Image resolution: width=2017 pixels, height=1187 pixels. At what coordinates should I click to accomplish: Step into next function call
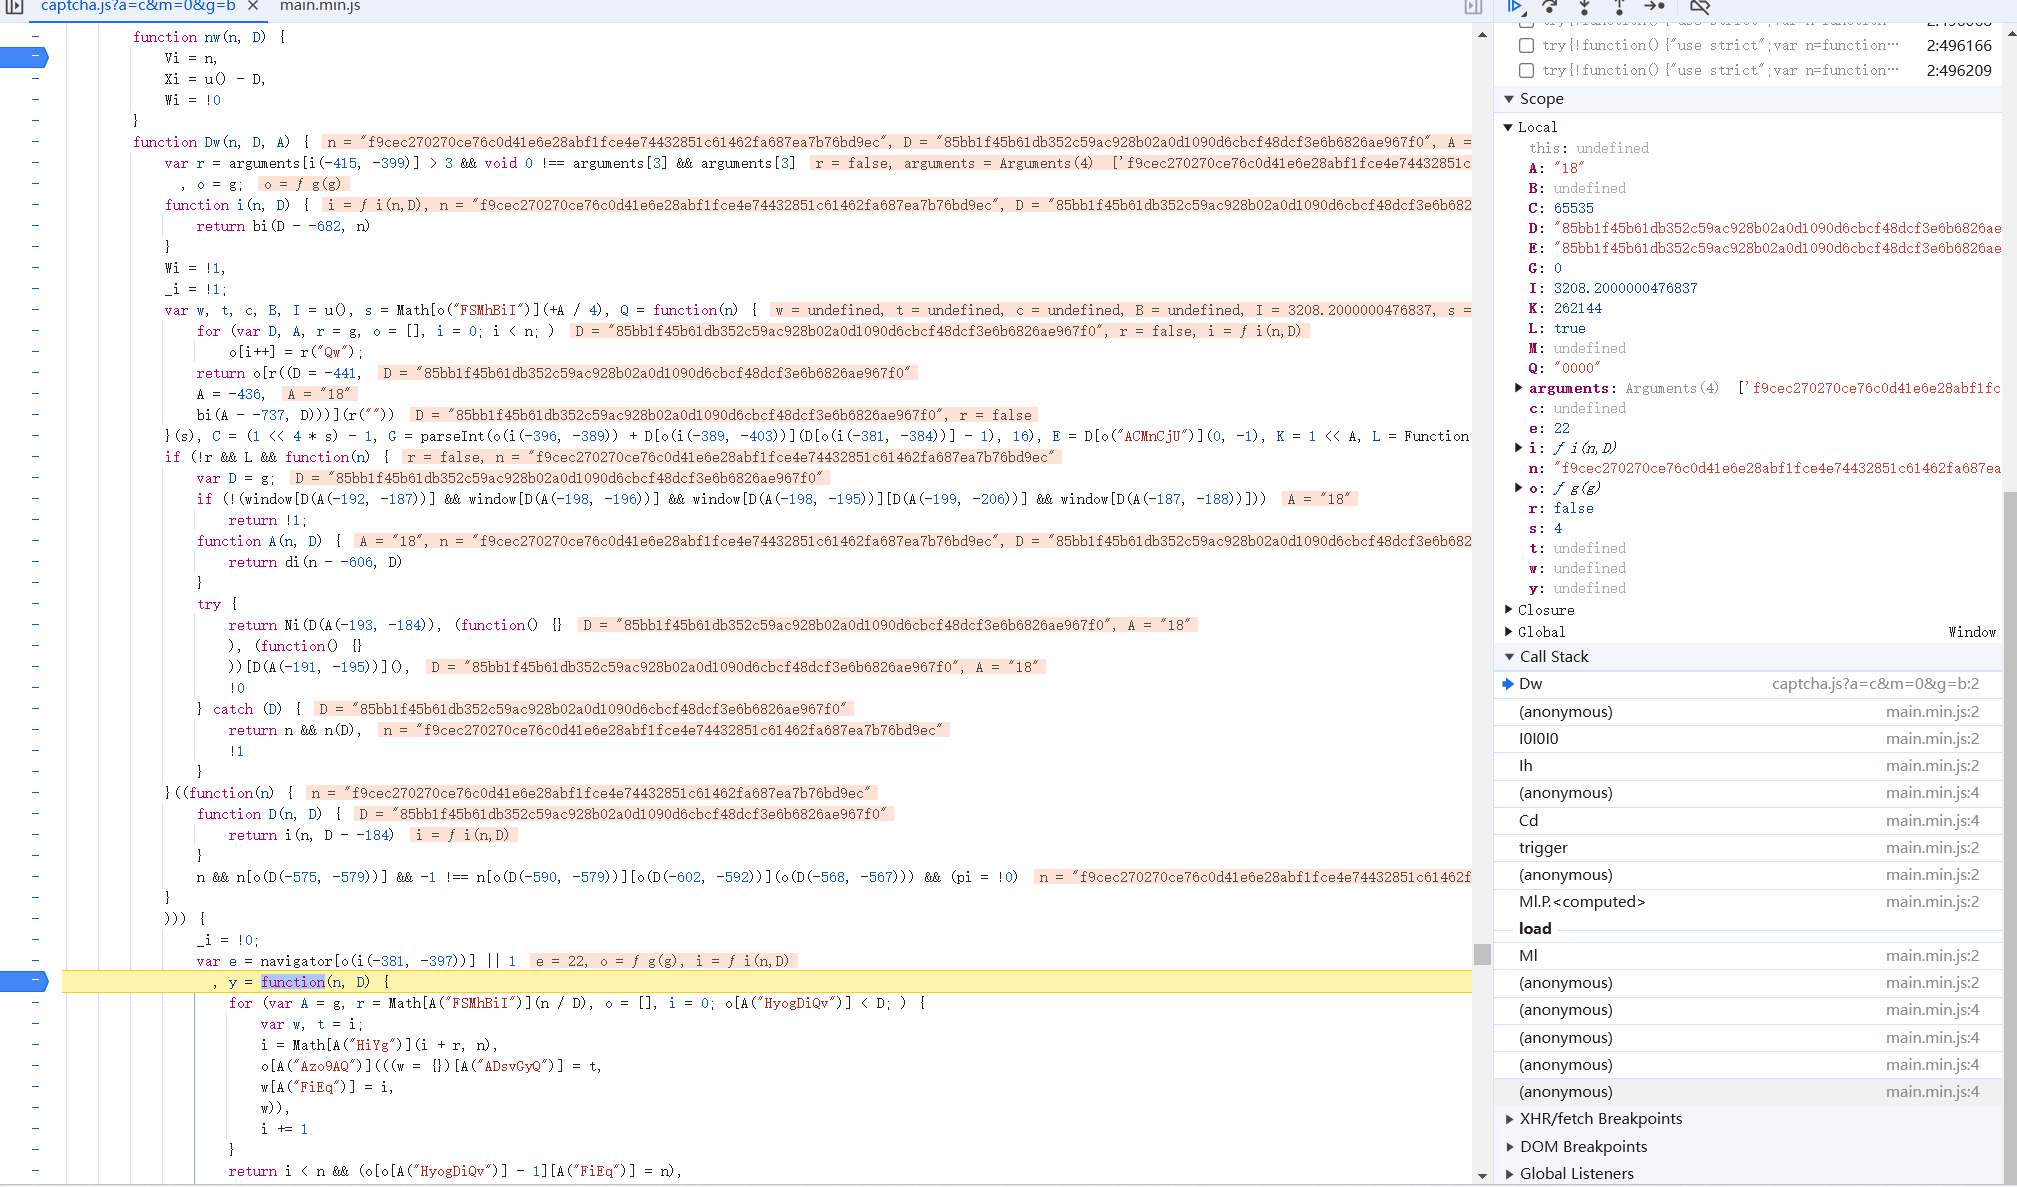coord(1584,6)
